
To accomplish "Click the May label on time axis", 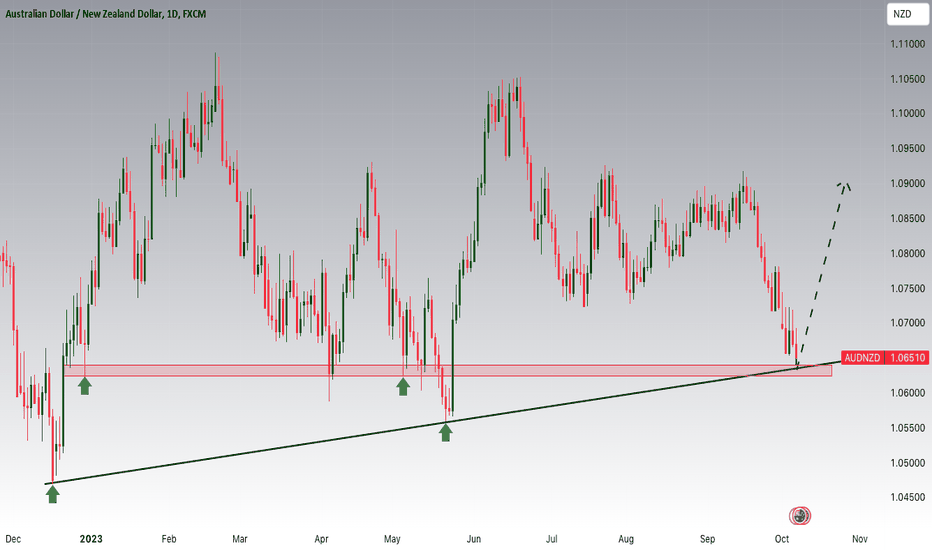I will pos(392,539).
